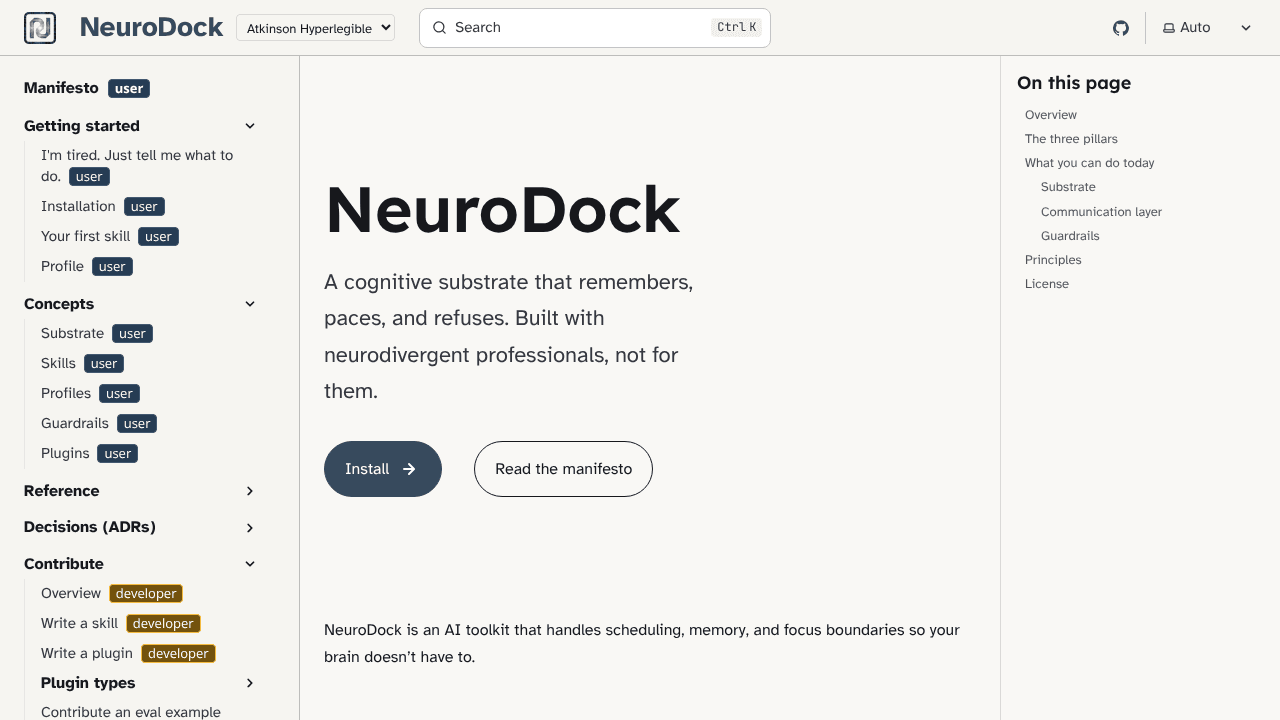This screenshot has width=1280, height=720.
Task: Jump to The three pillars section
Action: tap(1071, 139)
